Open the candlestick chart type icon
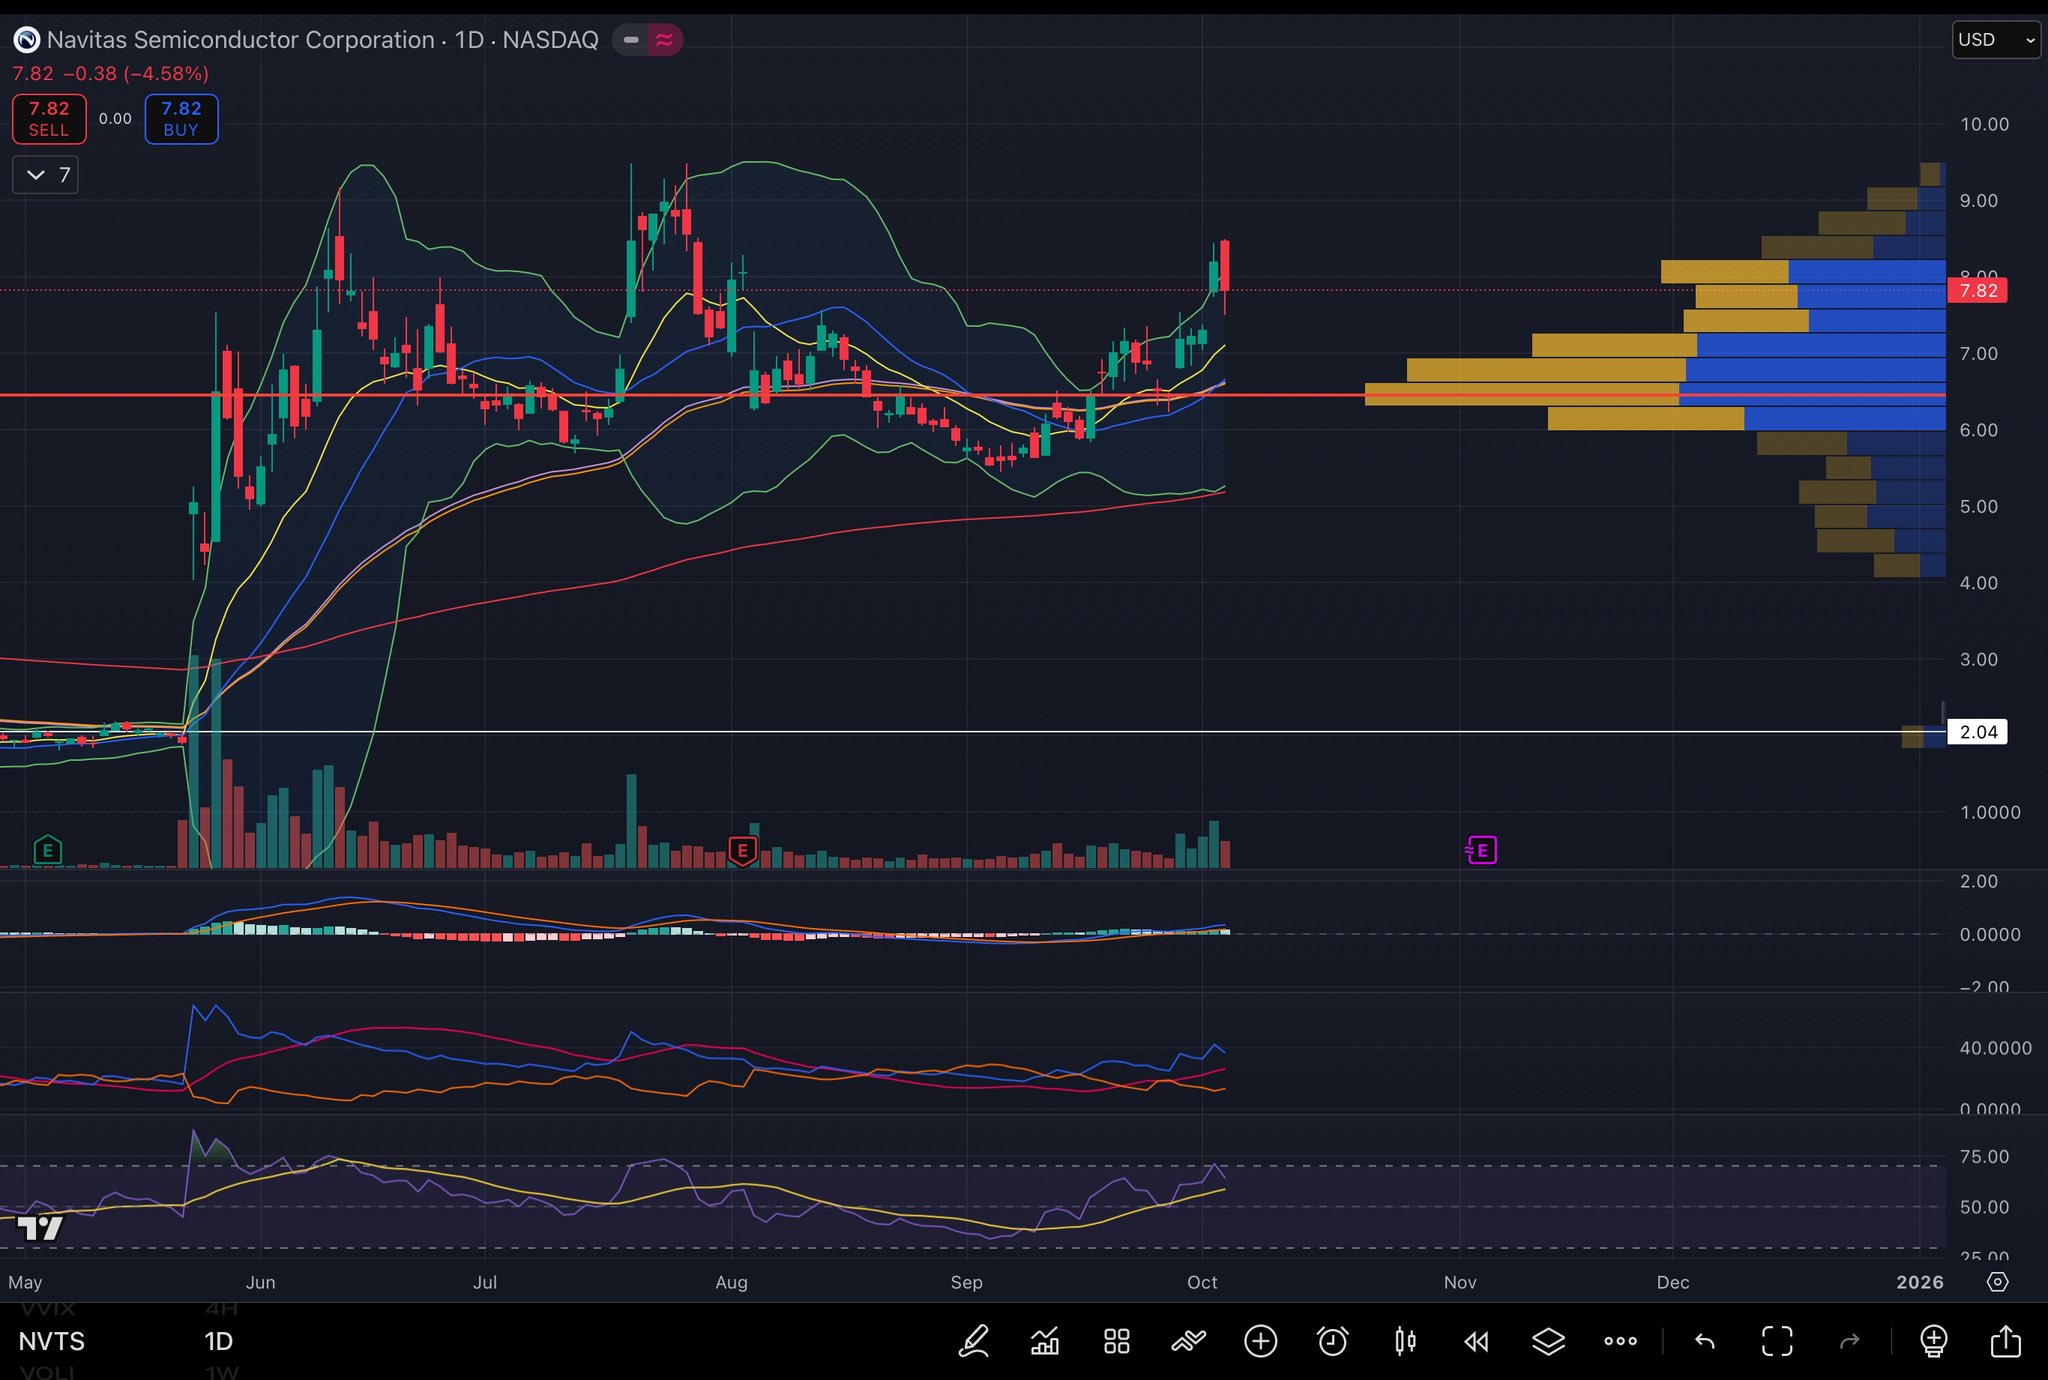Image resolution: width=2048 pixels, height=1380 pixels. click(x=1405, y=1341)
